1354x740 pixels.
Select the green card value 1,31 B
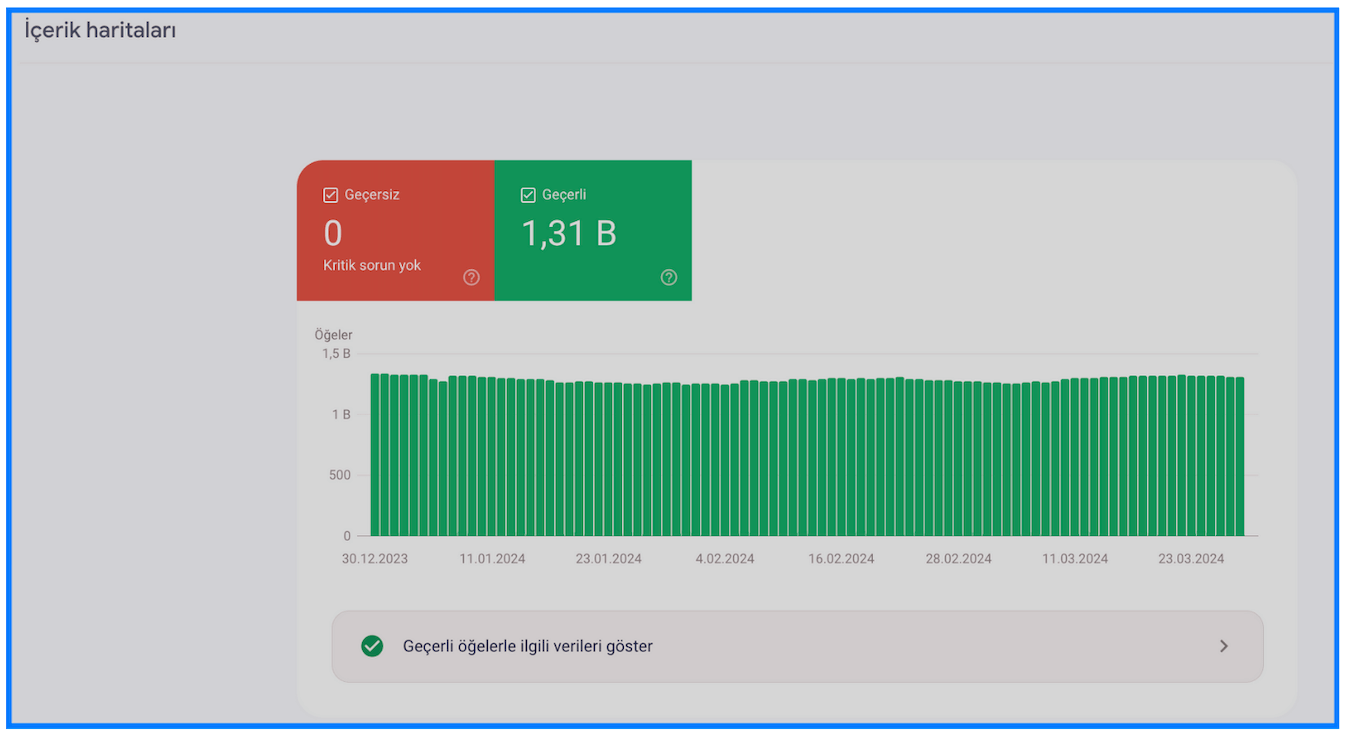pyautogui.click(x=569, y=233)
